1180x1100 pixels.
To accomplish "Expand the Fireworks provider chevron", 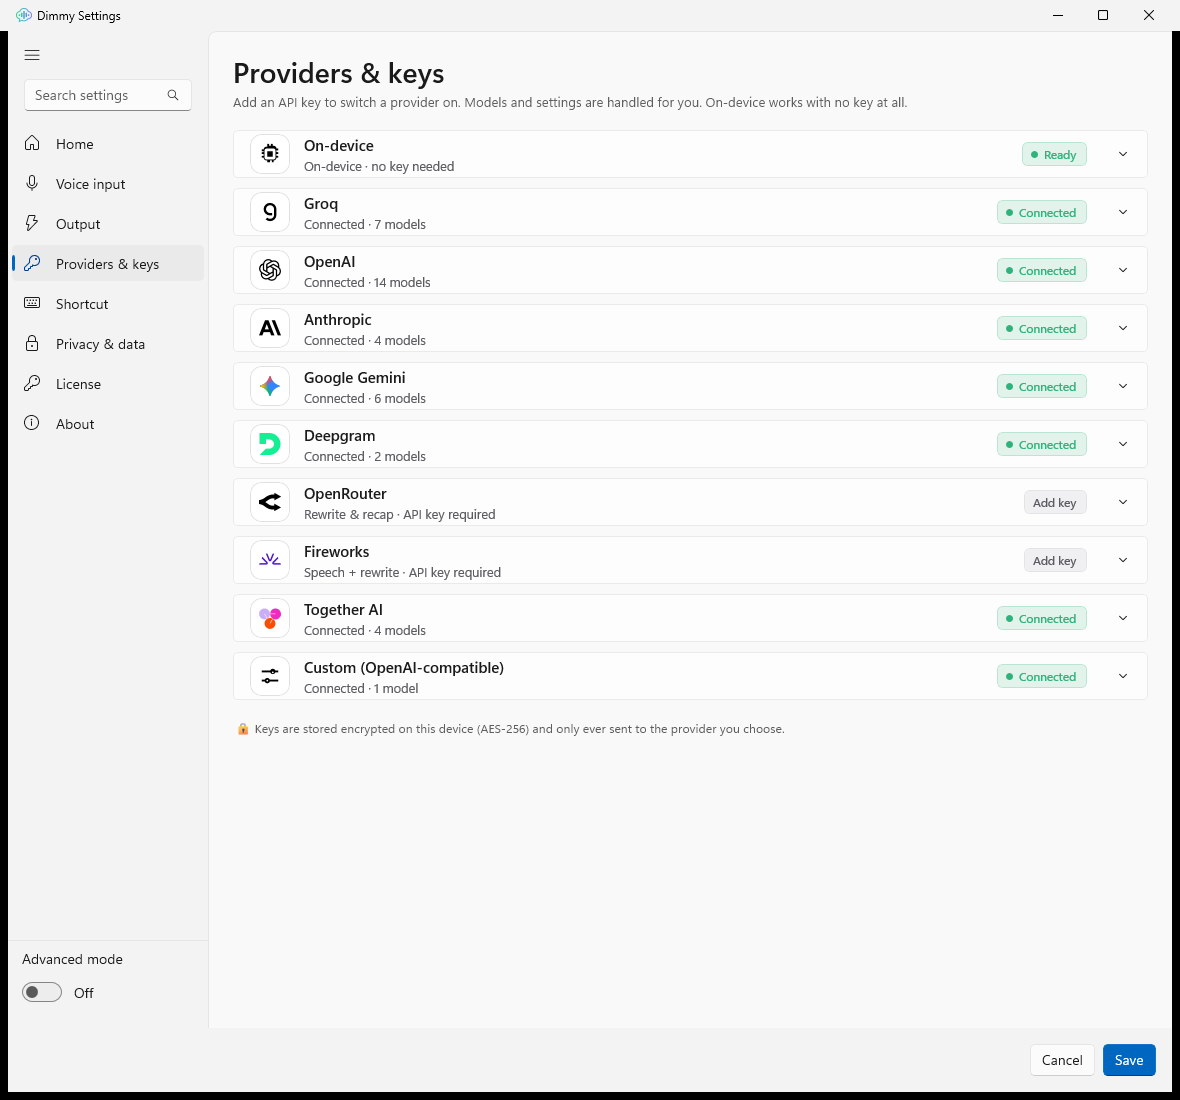I will tap(1123, 560).
